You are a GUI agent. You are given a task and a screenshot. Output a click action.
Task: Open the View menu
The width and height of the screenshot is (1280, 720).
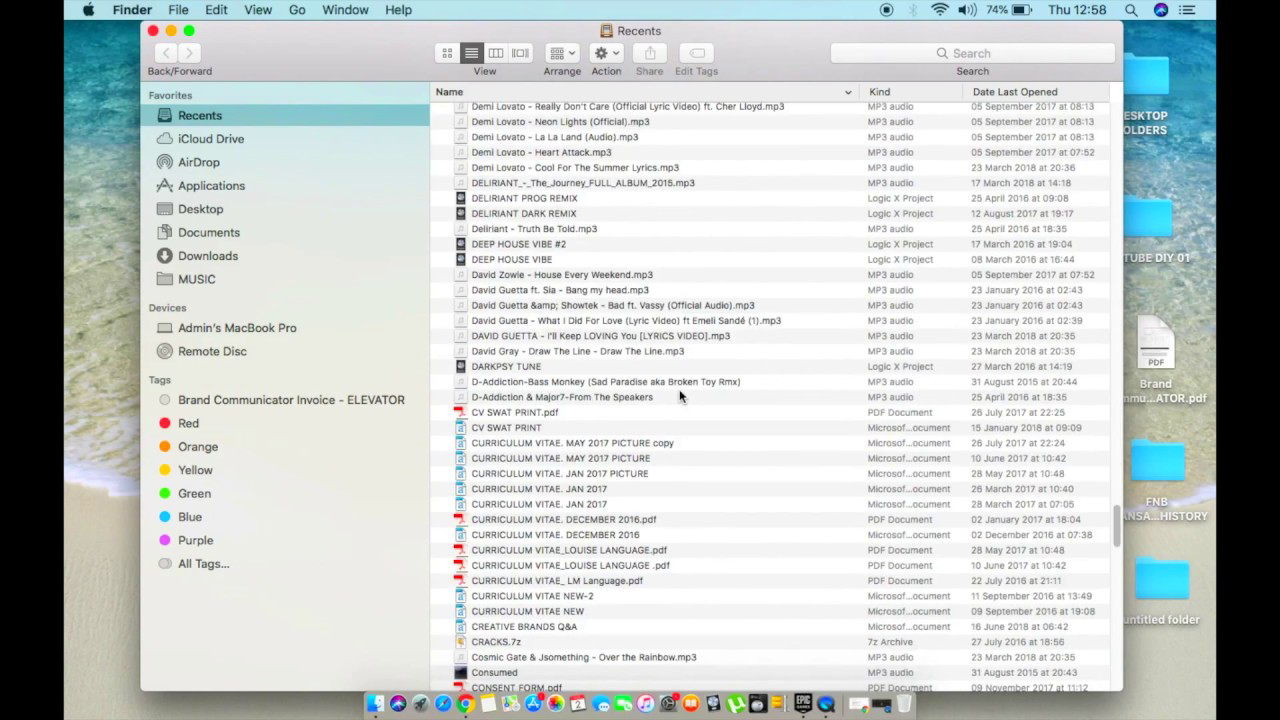[x=258, y=10]
